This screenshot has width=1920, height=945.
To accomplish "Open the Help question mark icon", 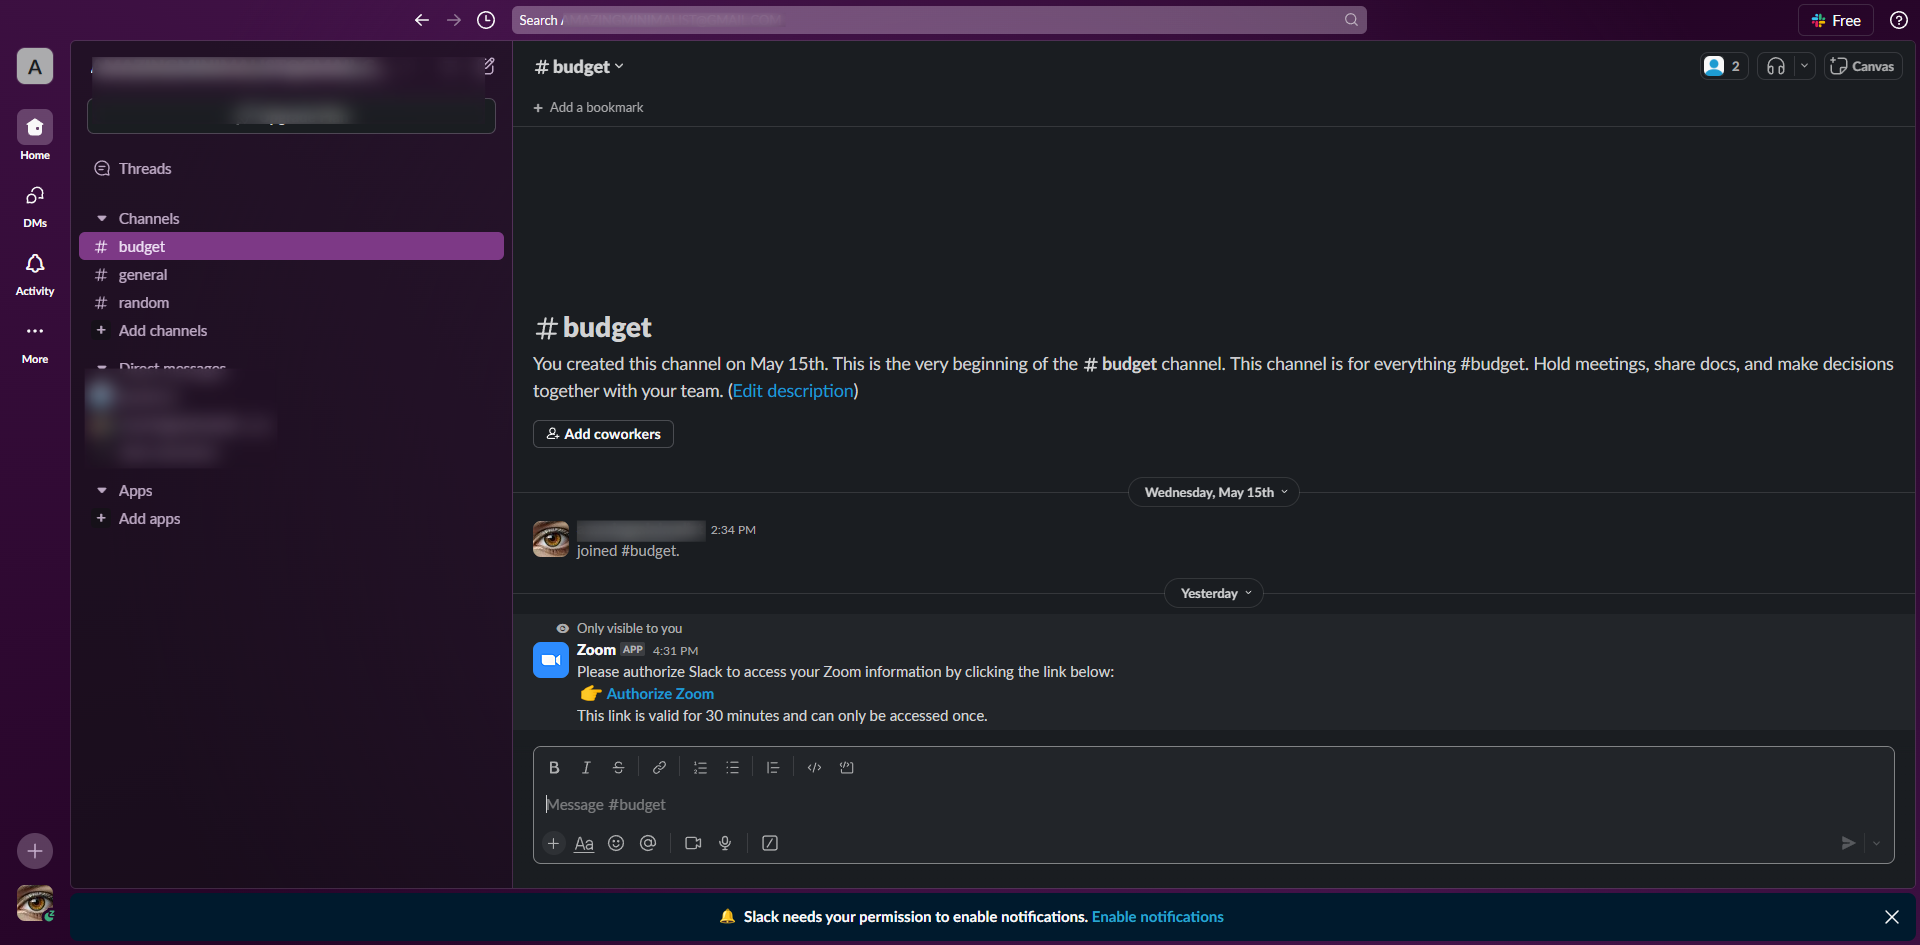I will (x=1898, y=20).
